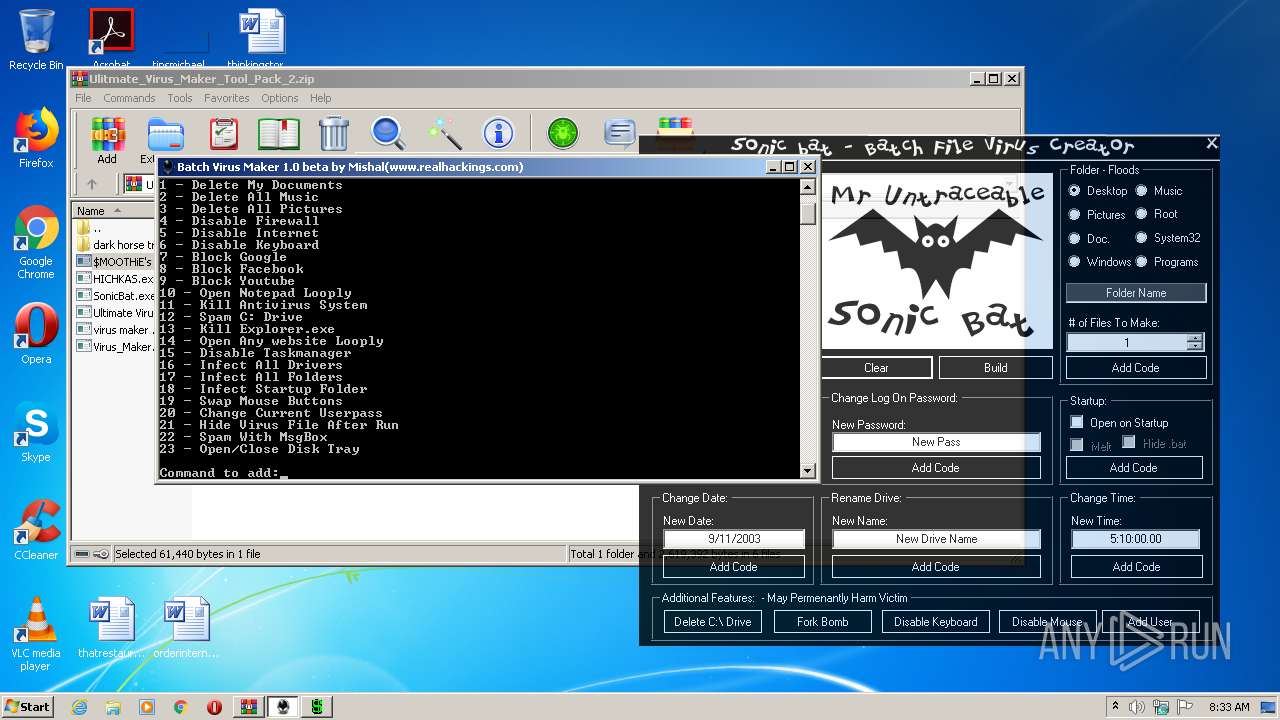1280x720 pixels.
Task: Click the Folder Name field
Action: click(x=1136, y=293)
